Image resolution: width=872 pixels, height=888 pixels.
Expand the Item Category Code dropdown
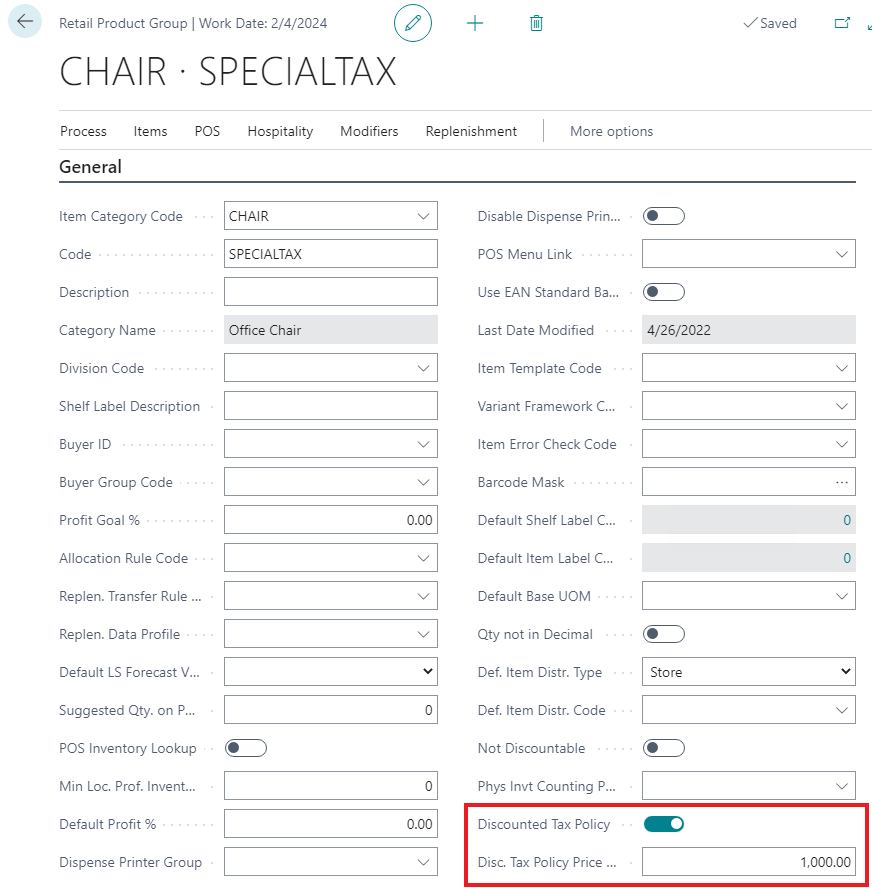click(x=423, y=216)
